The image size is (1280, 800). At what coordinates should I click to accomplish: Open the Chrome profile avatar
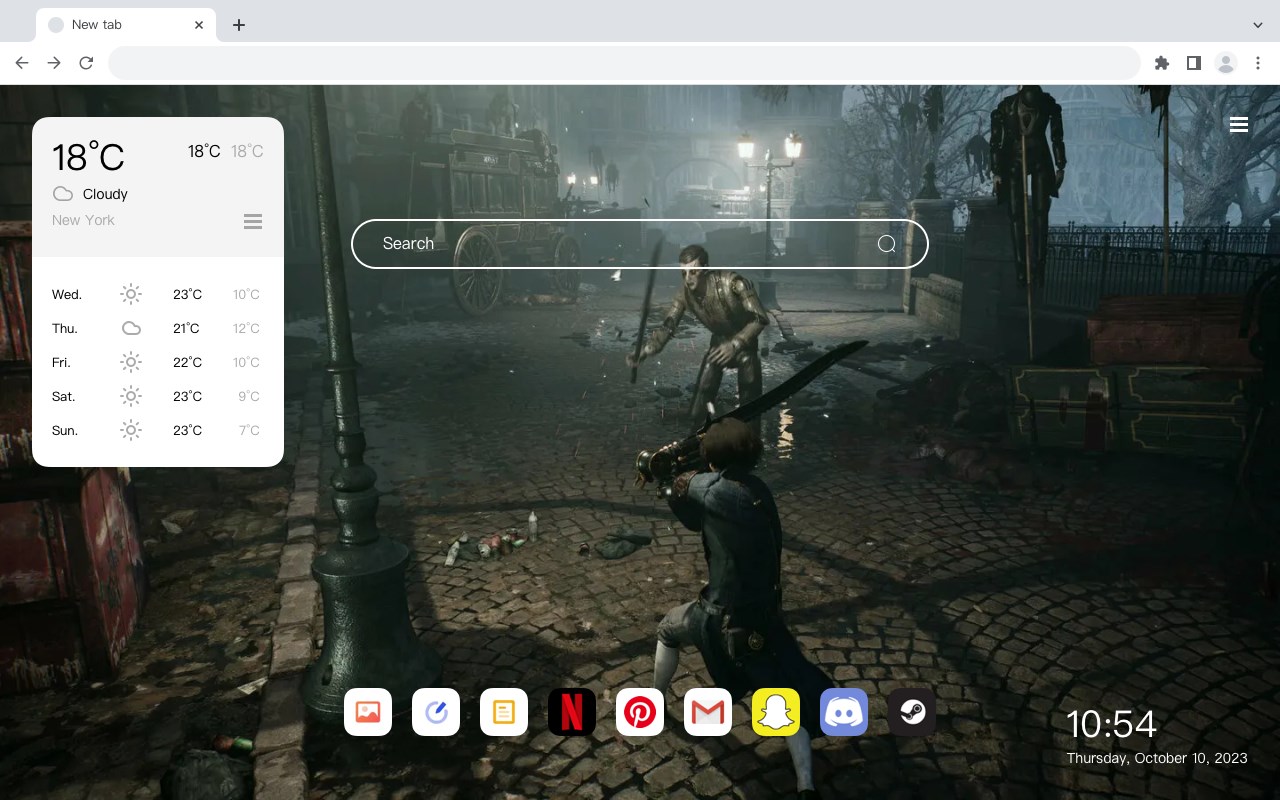[1226, 63]
